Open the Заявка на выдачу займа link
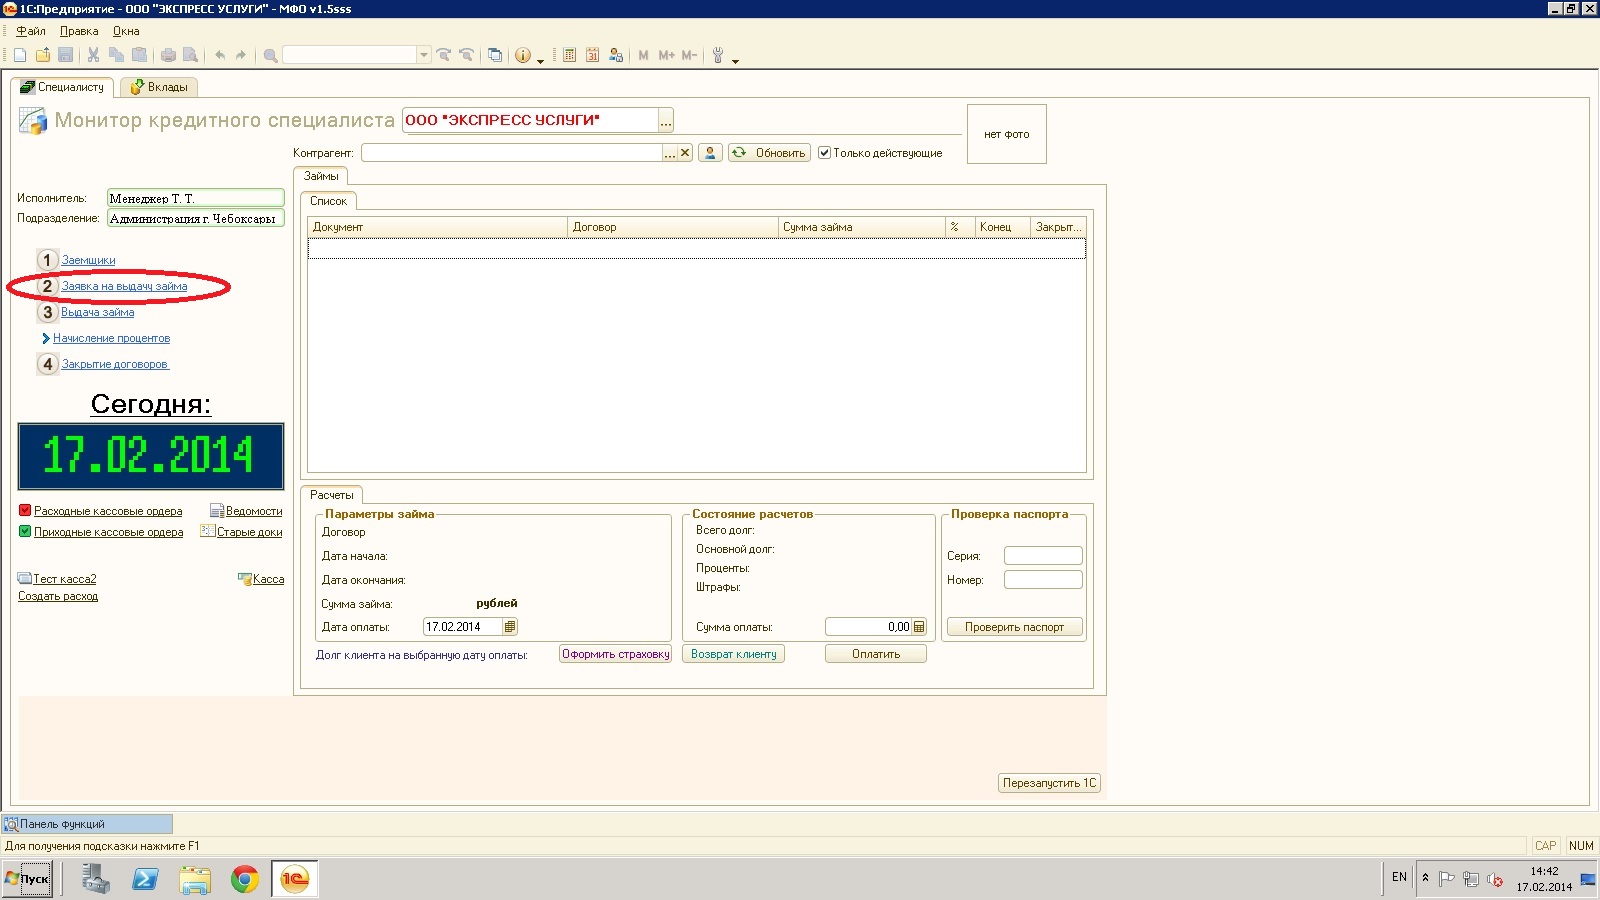The width and height of the screenshot is (1600, 900). pos(124,286)
